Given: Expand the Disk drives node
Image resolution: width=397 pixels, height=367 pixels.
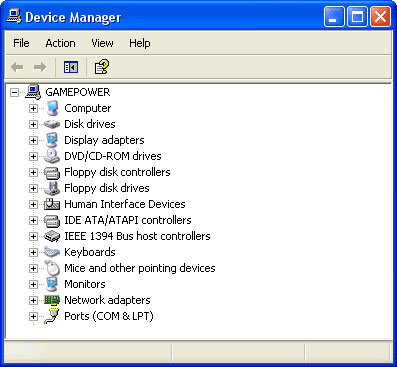Looking at the screenshot, I should 33,124.
